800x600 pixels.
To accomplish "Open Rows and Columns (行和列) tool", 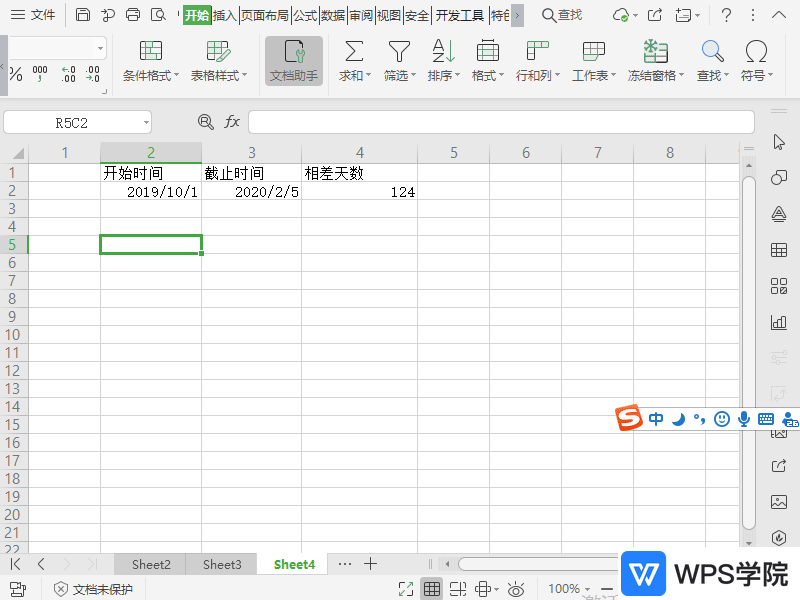I will tap(538, 61).
